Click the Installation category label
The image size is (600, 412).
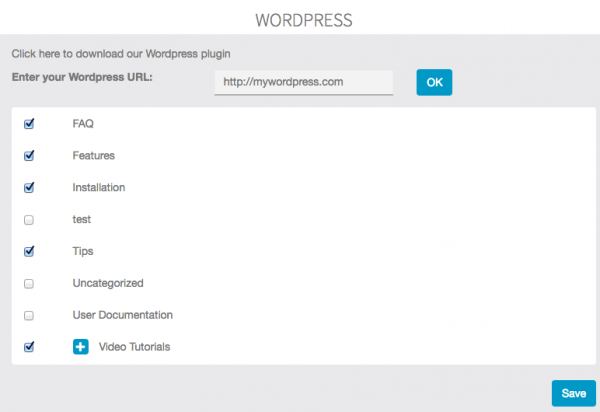click(98, 187)
